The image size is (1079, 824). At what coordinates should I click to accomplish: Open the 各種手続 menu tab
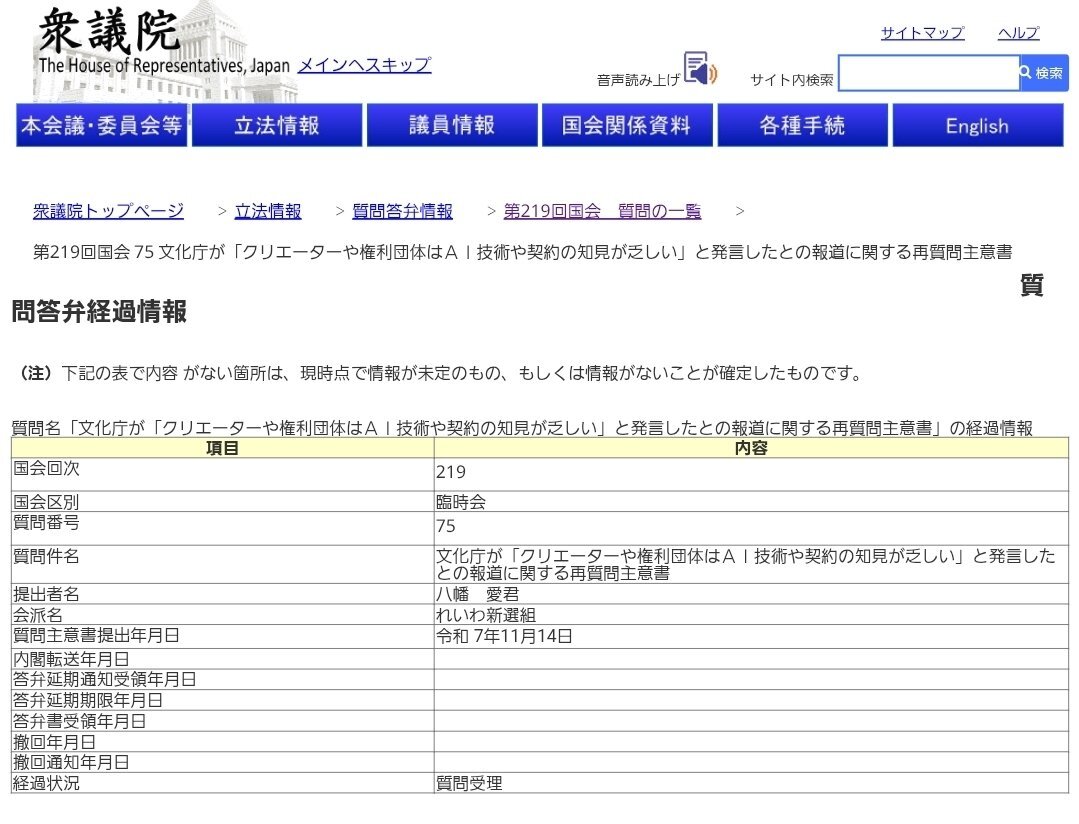(802, 125)
